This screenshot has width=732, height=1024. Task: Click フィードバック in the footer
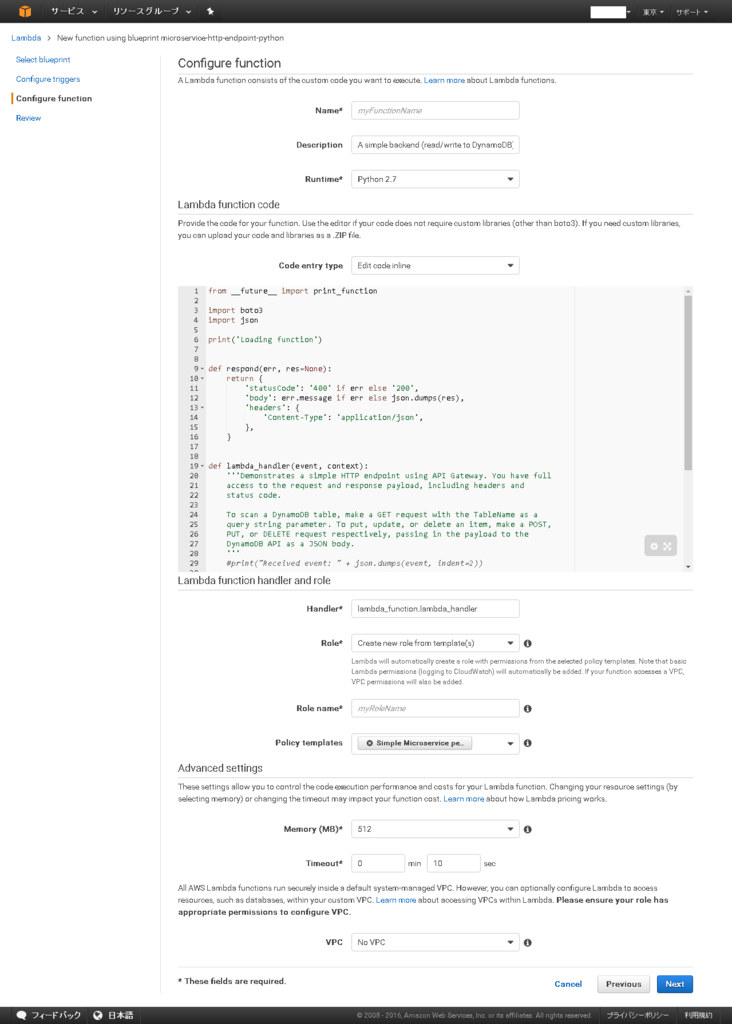click(56, 1016)
